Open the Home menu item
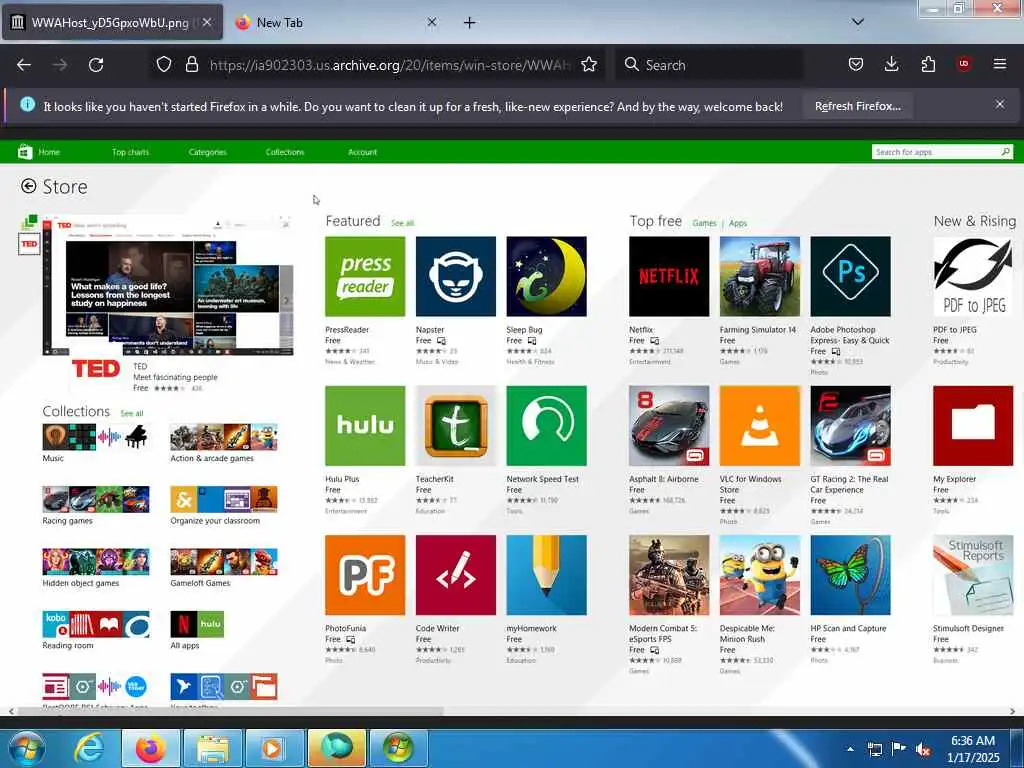 tap(49, 152)
